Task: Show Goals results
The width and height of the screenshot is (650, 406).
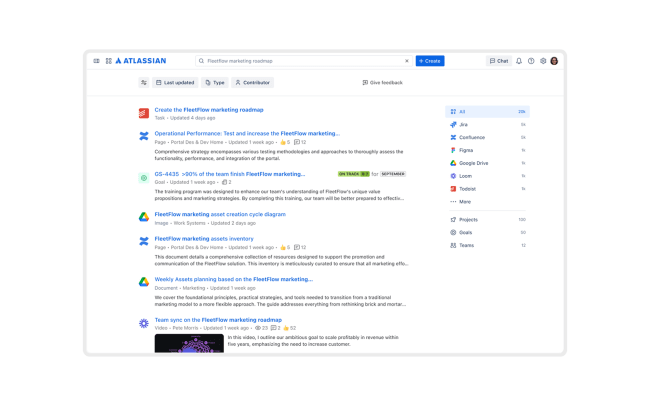Action: click(488, 232)
